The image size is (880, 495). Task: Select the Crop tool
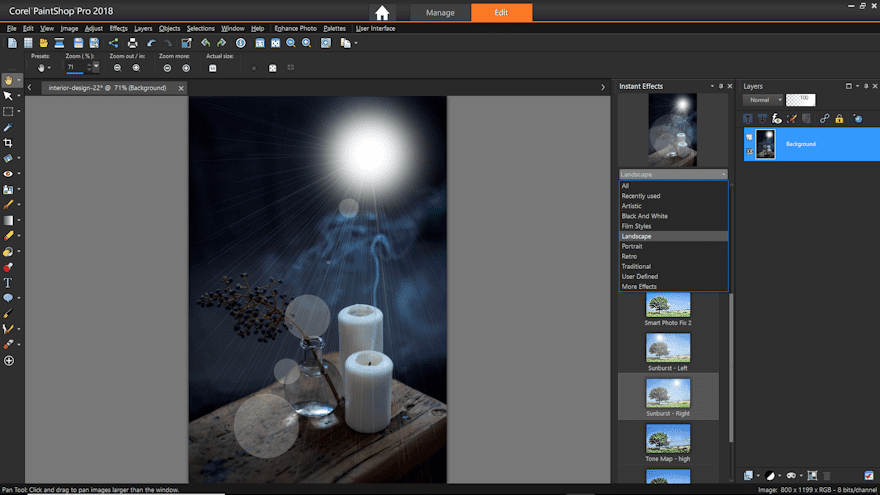pyautogui.click(x=8, y=143)
